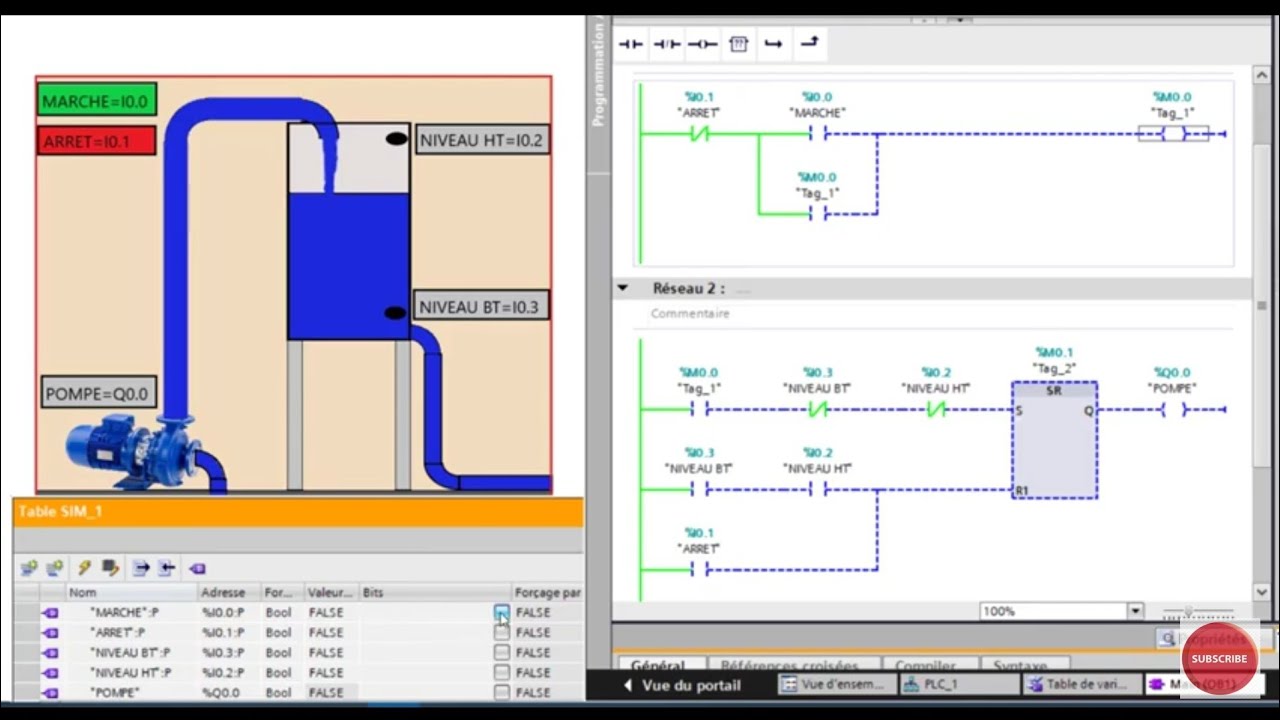Screen dimensions: 1280x720
Task: Click the tag icon of the NIVEAU HT row
Action: point(50,672)
